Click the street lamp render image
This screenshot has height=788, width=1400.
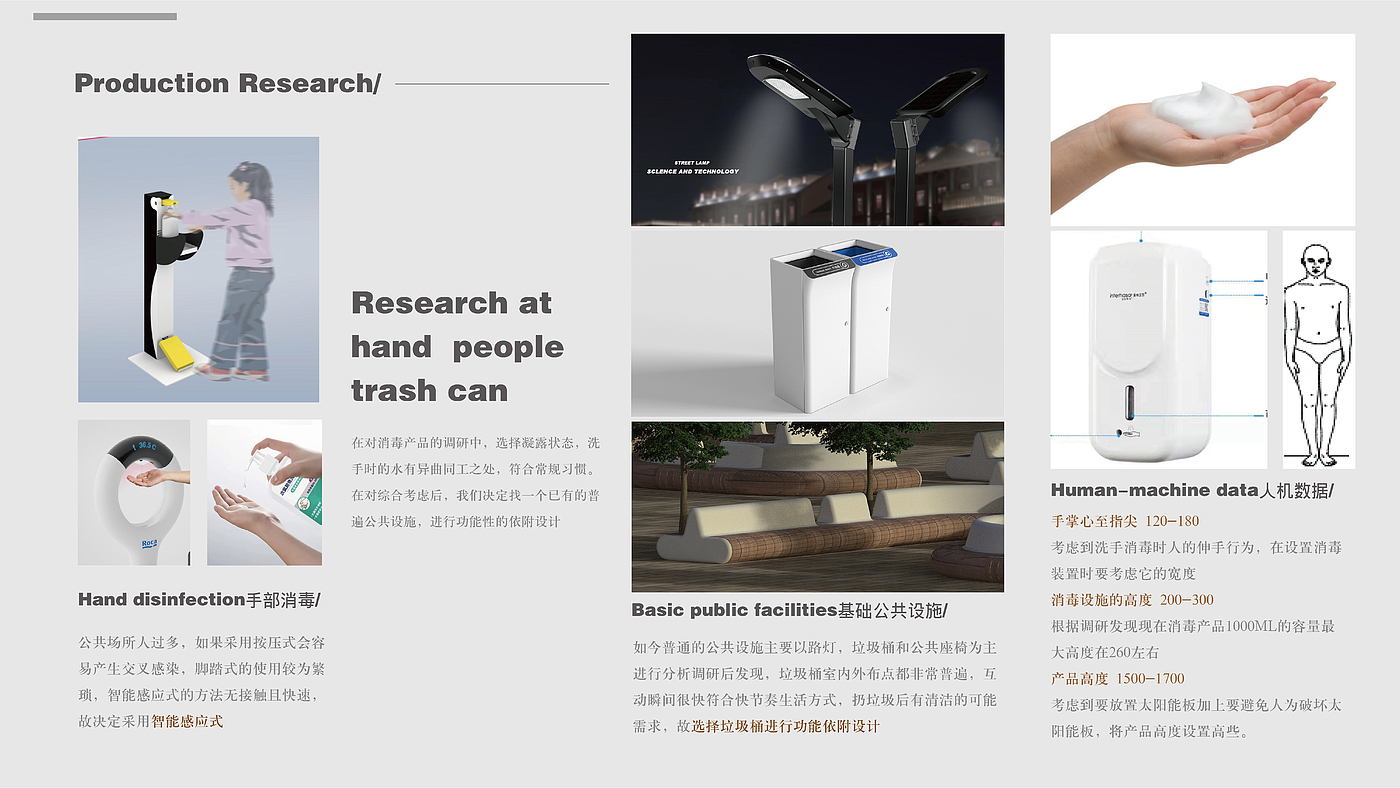click(x=817, y=130)
